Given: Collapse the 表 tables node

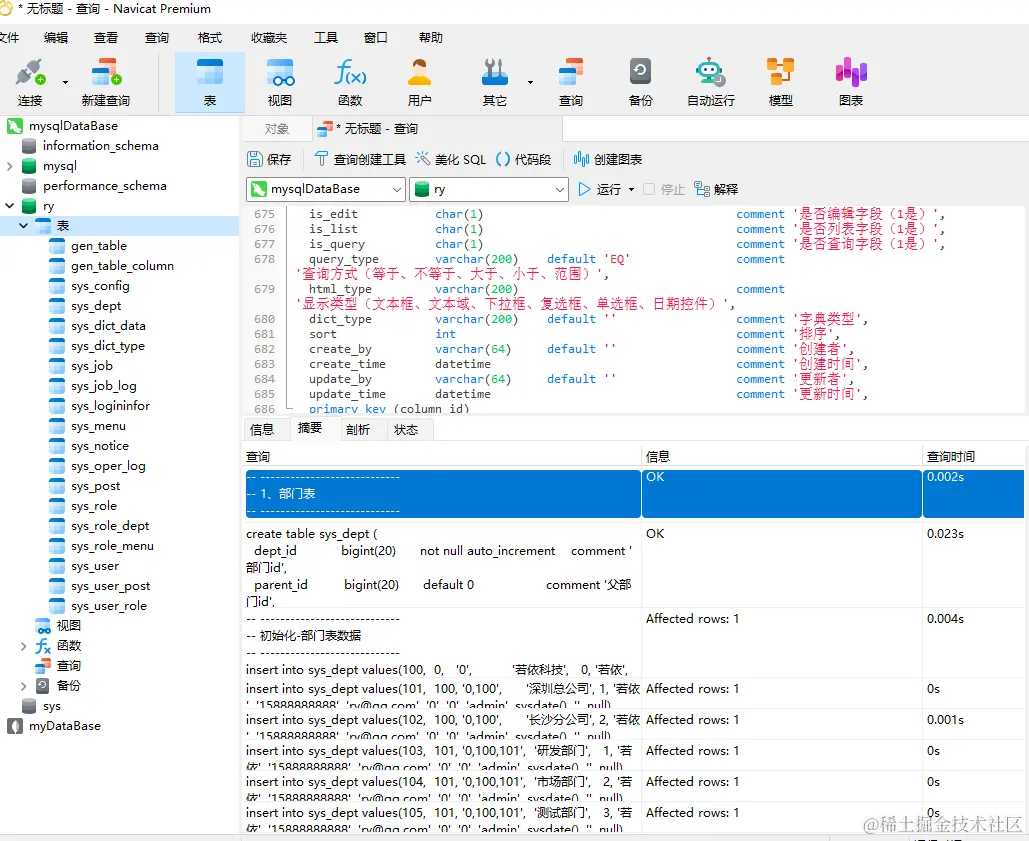Looking at the screenshot, I should [x=24, y=226].
